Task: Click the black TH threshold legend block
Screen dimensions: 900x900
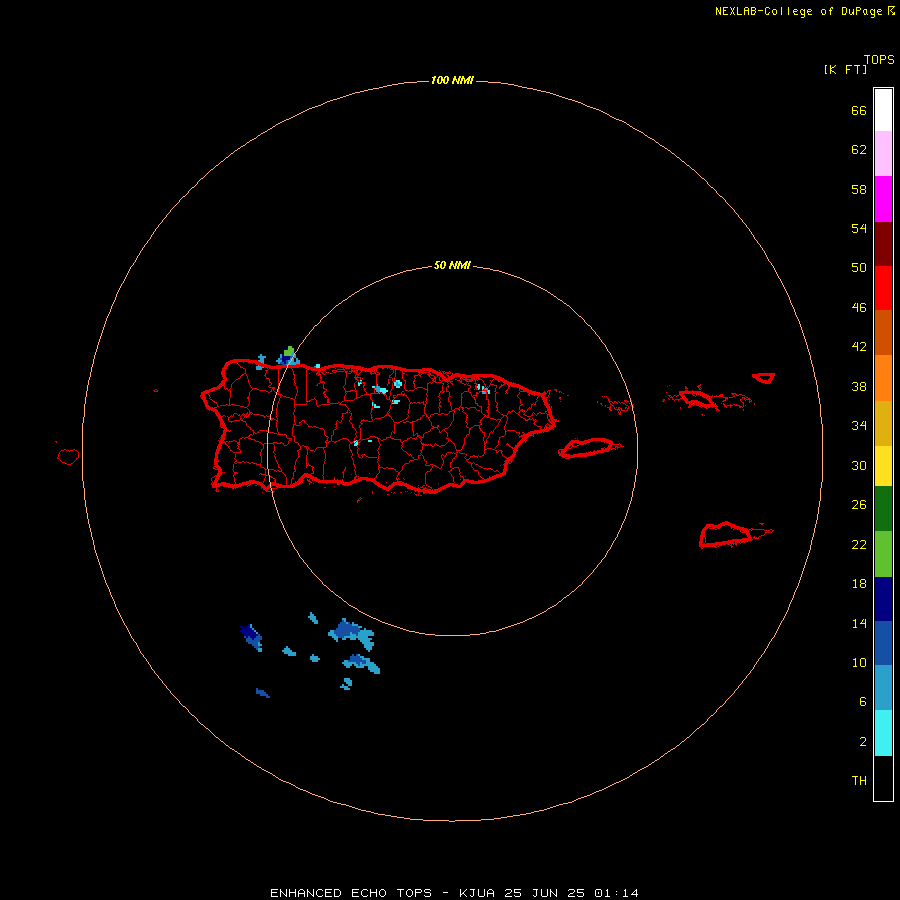Action: pos(883,778)
